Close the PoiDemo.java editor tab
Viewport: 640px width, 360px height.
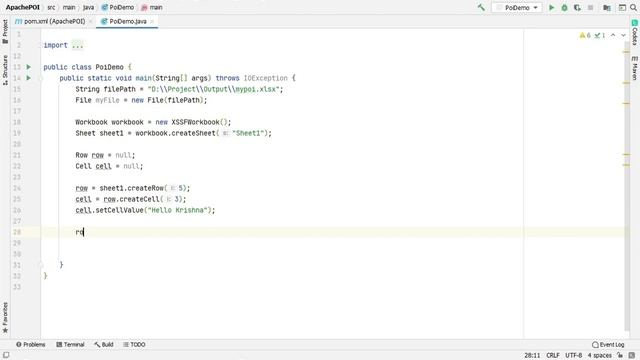152,21
